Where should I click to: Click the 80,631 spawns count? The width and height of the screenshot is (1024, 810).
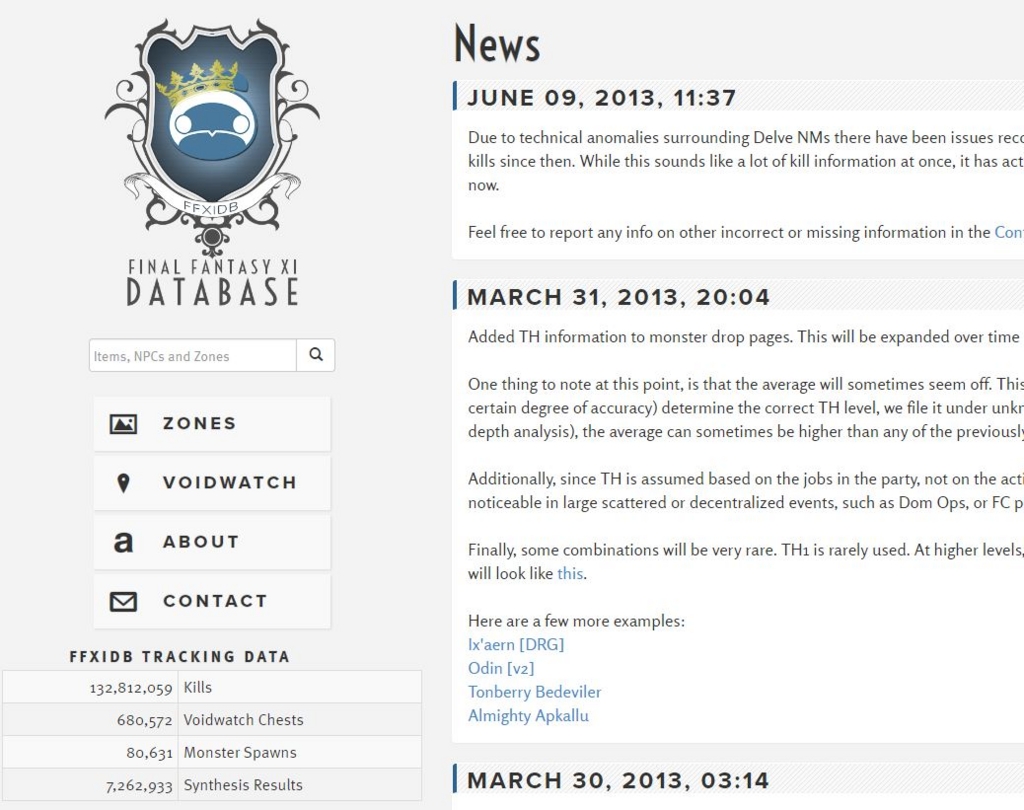150,753
